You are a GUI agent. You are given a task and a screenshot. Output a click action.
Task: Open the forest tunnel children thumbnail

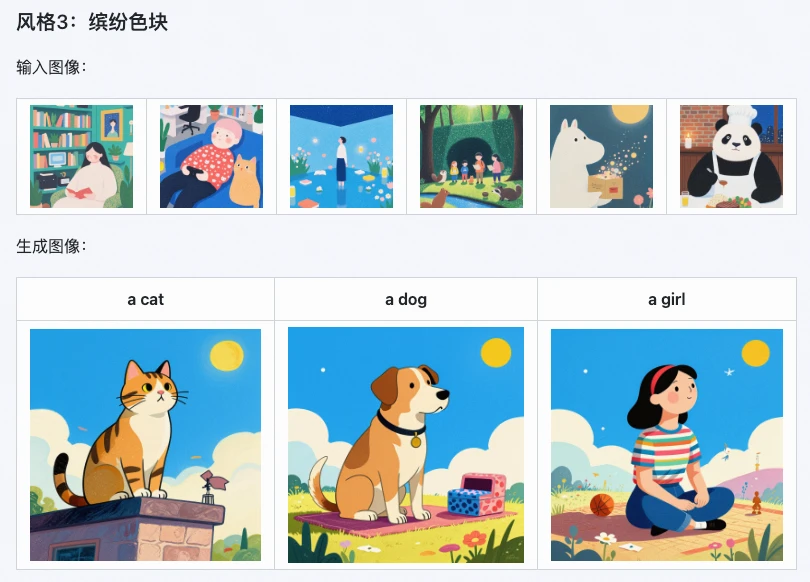pos(471,156)
